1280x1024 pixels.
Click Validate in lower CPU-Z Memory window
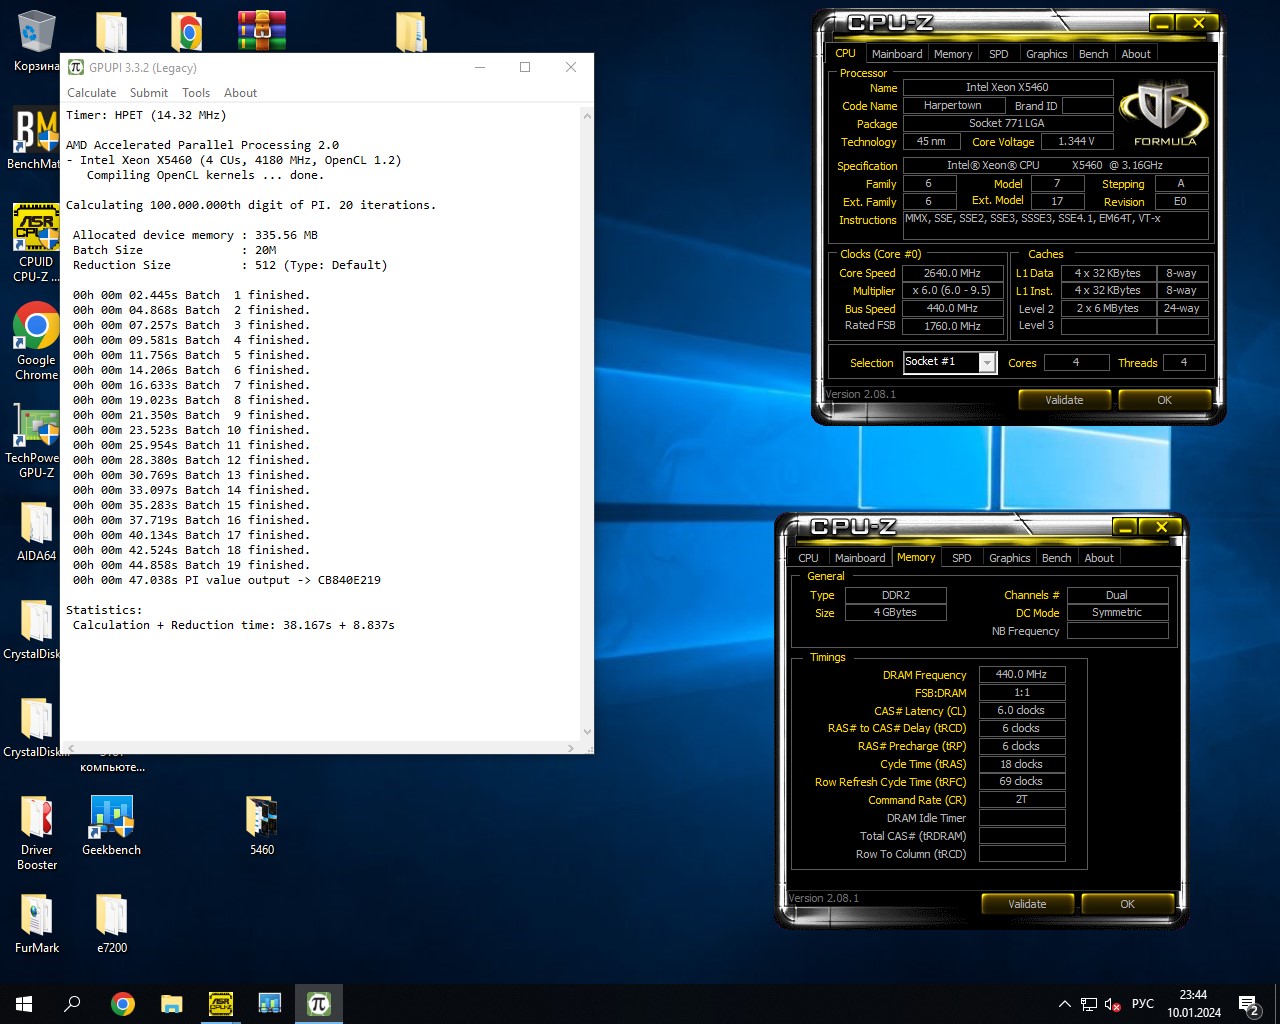coord(1027,904)
